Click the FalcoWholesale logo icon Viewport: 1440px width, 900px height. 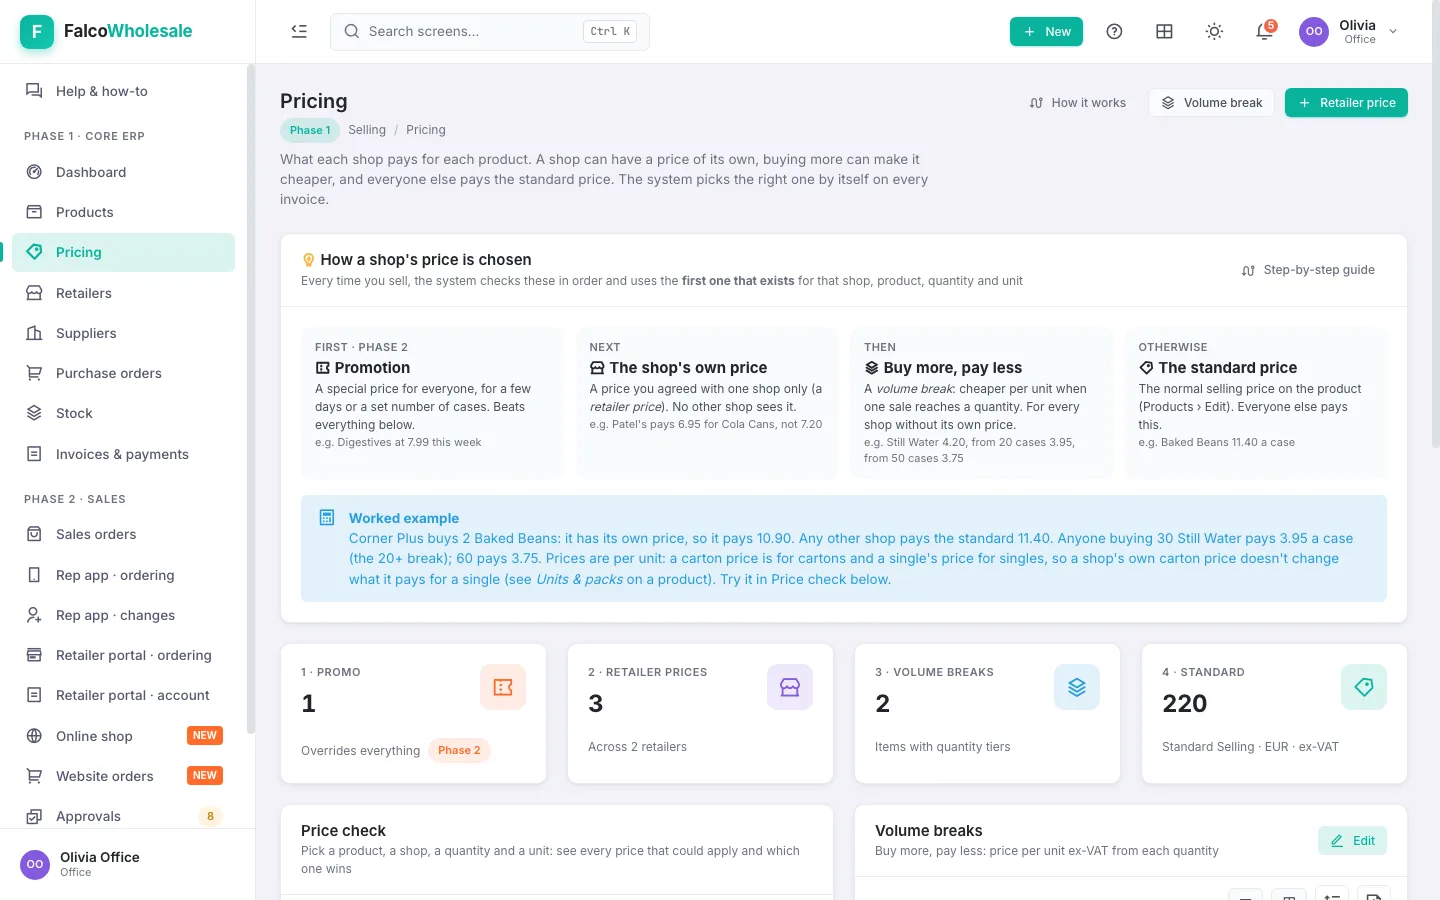coord(37,32)
